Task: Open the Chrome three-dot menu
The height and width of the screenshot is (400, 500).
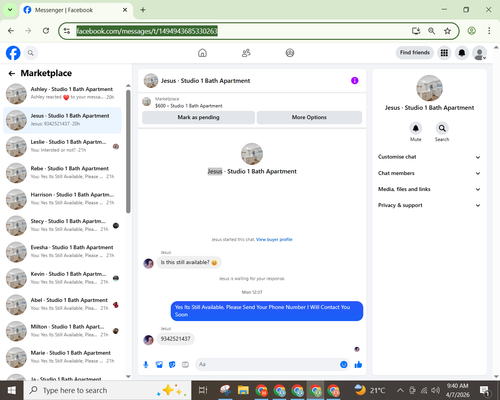Action: [489, 31]
